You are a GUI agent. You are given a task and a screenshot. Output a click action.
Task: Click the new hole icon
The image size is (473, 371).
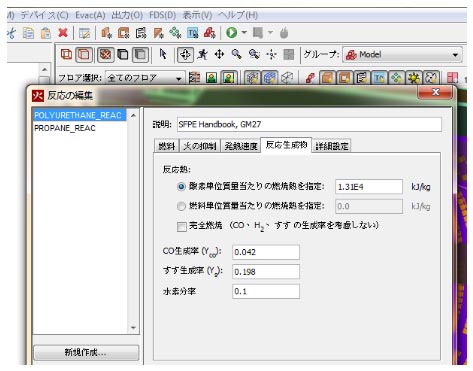(x=124, y=33)
